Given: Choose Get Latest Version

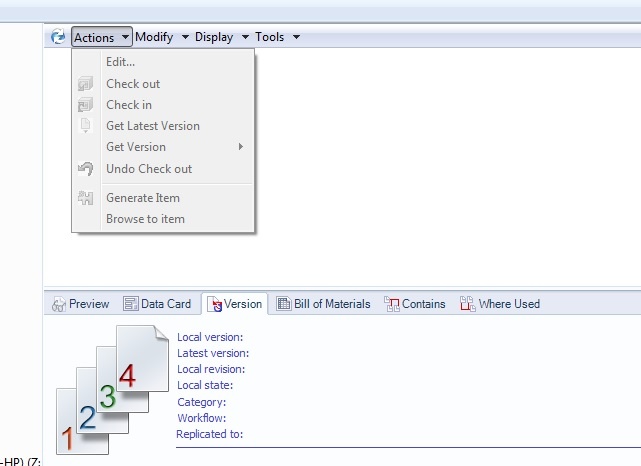Looking at the screenshot, I should [x=163, y=126].
